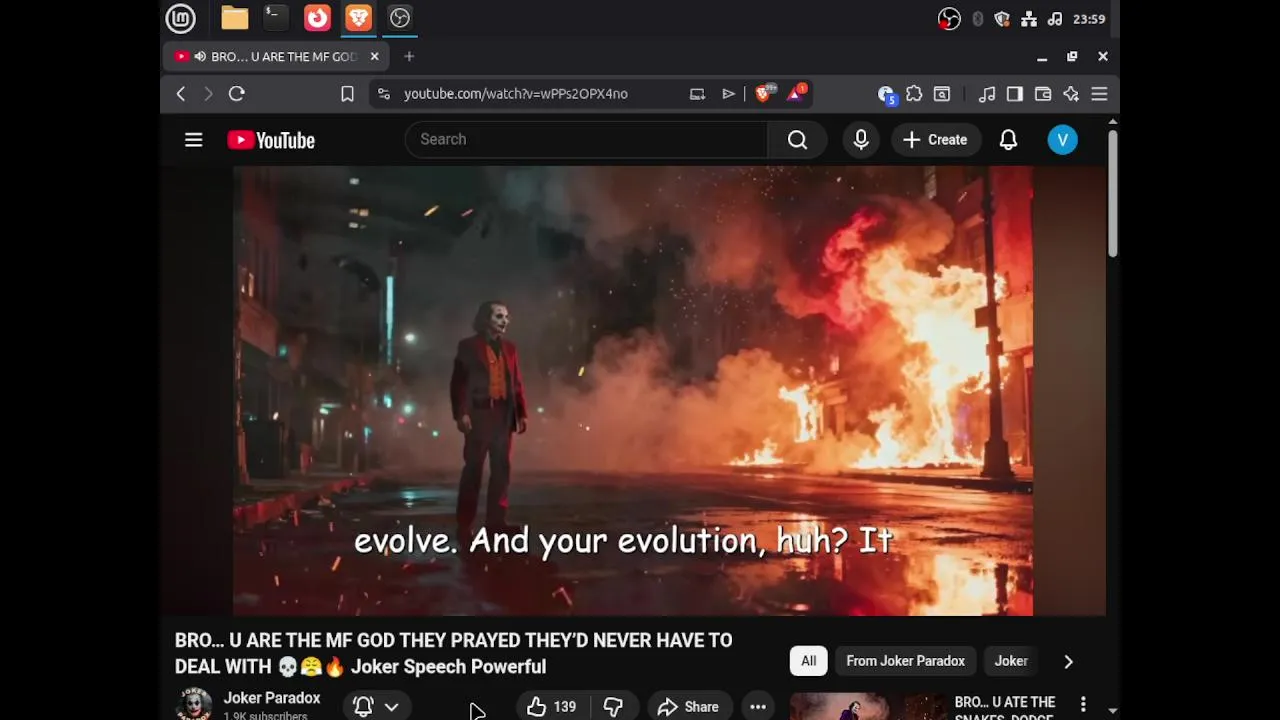Click the YouTube URL in the address bar
Screen dimensions: 1280x720
pyautogui.click(x=516, y=94)
